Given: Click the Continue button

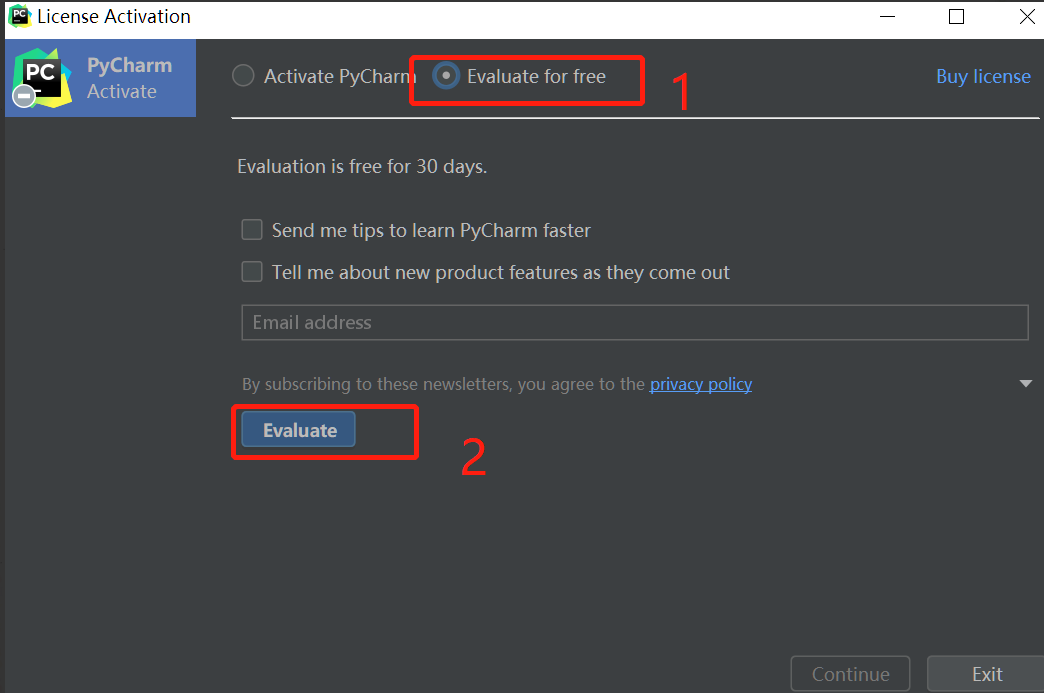Looking at the screenshot, I should [850, 674].
